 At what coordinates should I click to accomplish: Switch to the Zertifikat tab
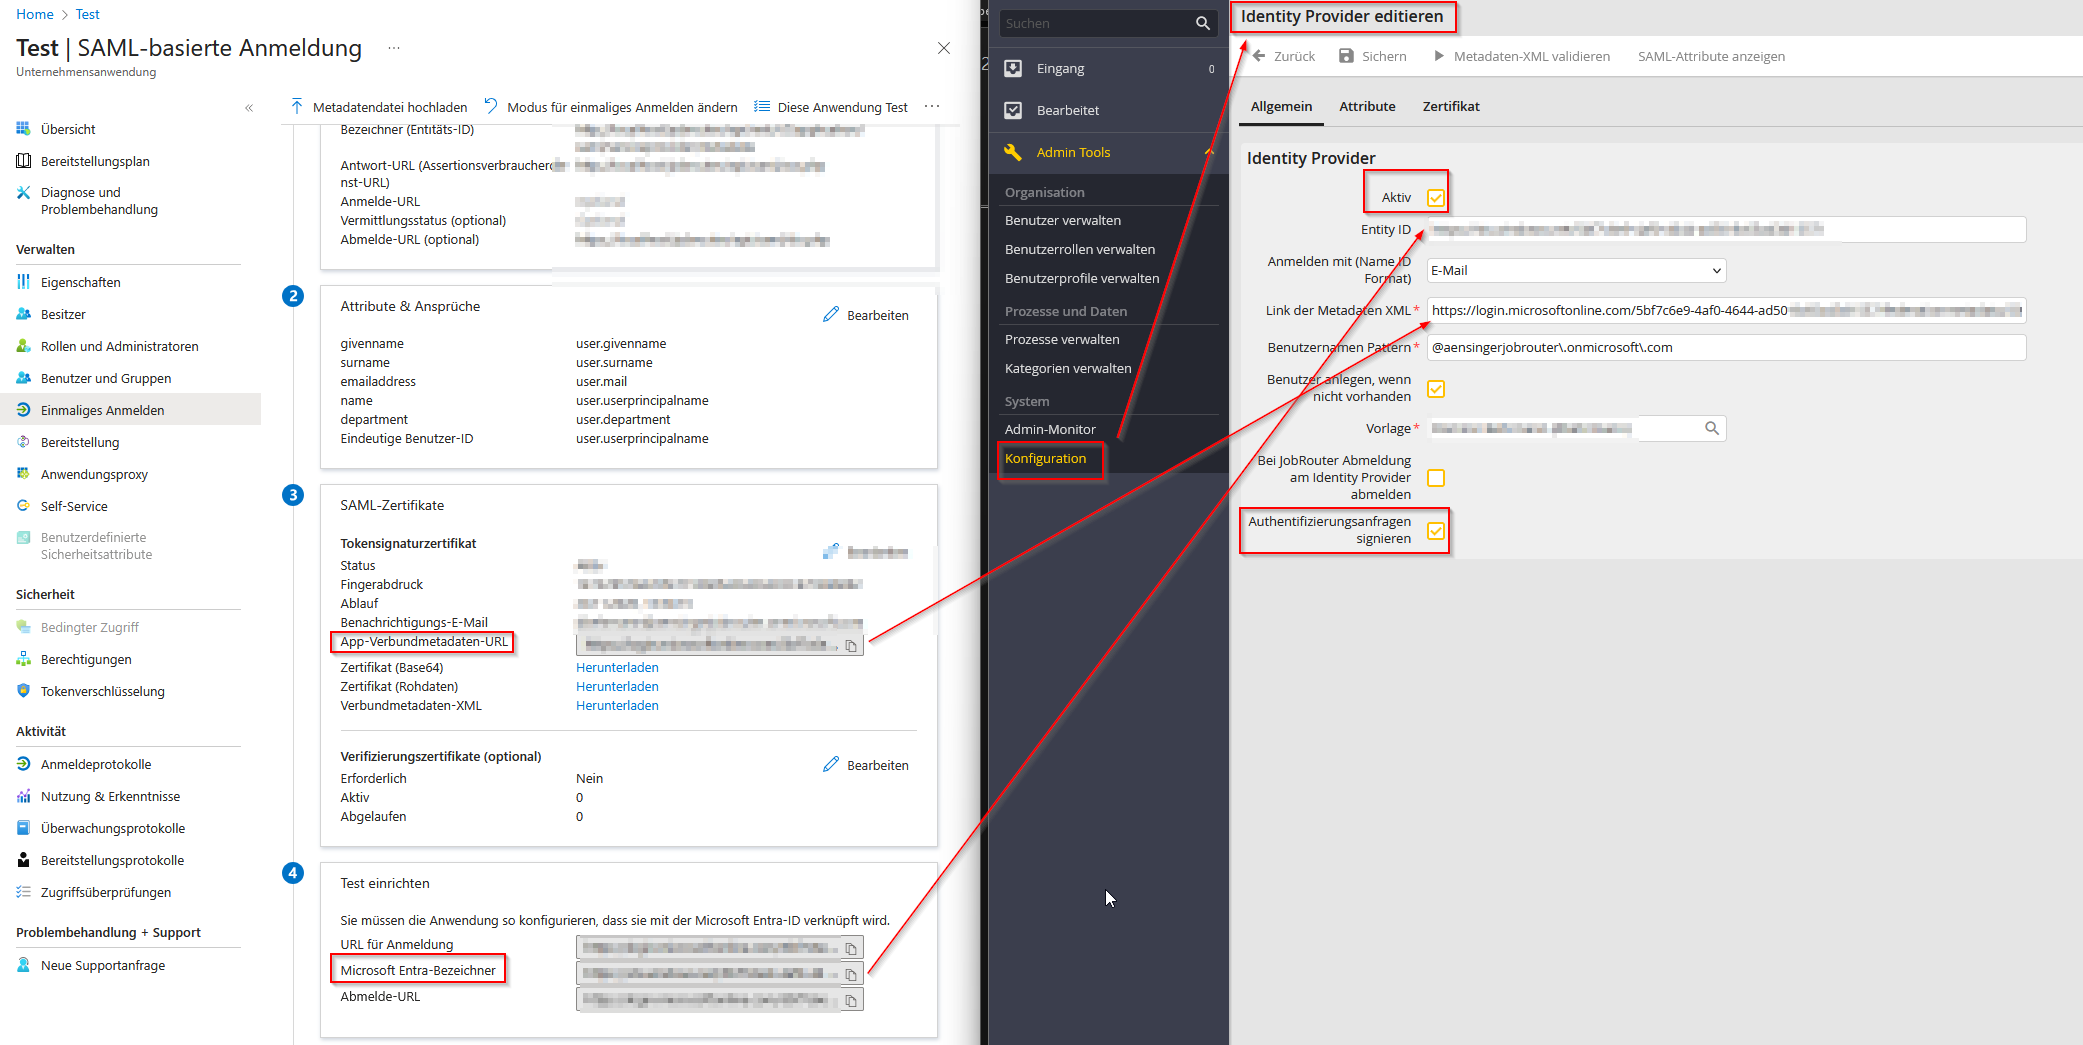pyautogui.click(x=1451, y=106)
